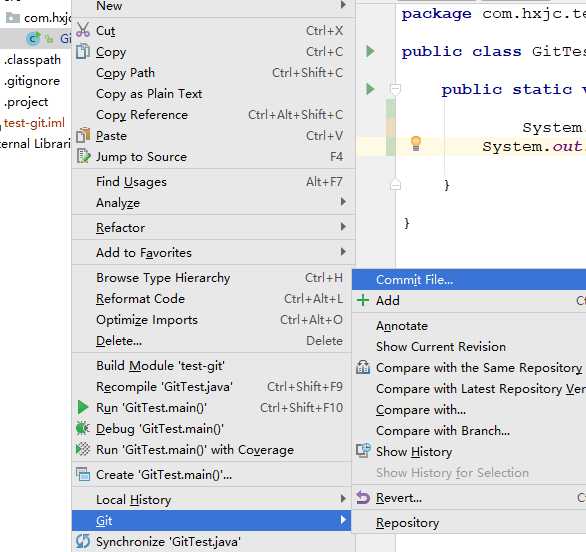Select Compare with Branch...

[x=469, y=431]
